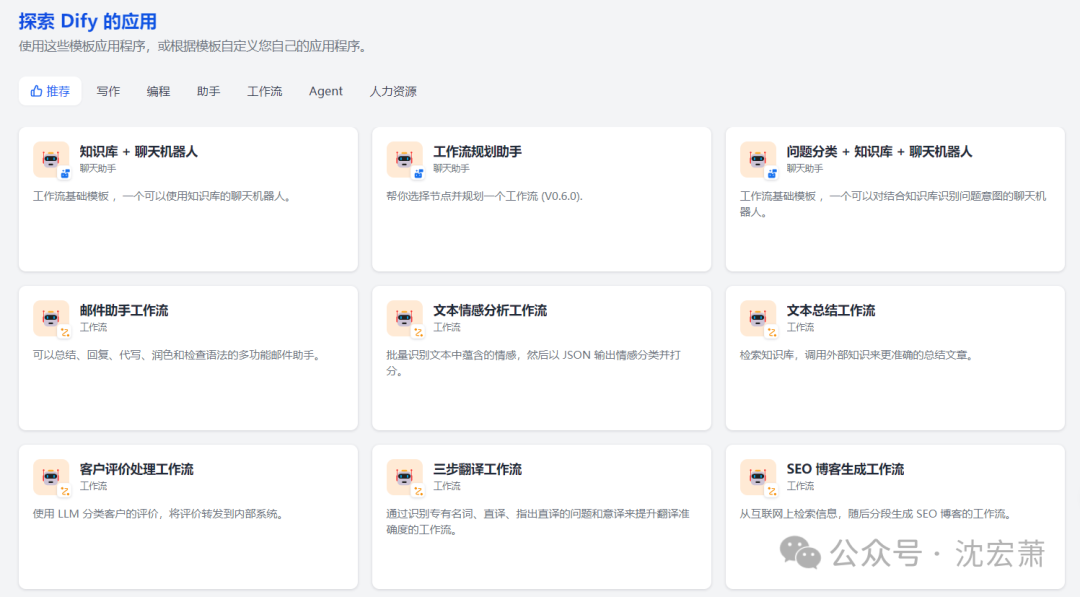Click 工作流 label under 邮件助手工作流
1080x597 pixels.
coord(94,327)
